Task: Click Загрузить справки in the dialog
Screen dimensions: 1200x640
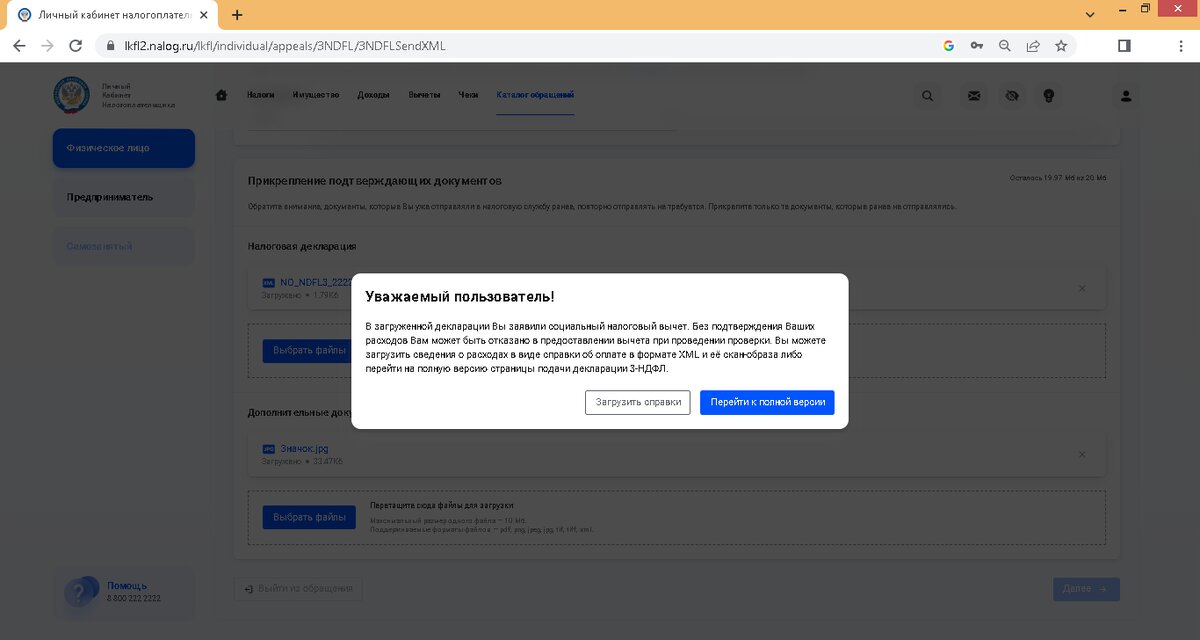Action: click(638, 402)
